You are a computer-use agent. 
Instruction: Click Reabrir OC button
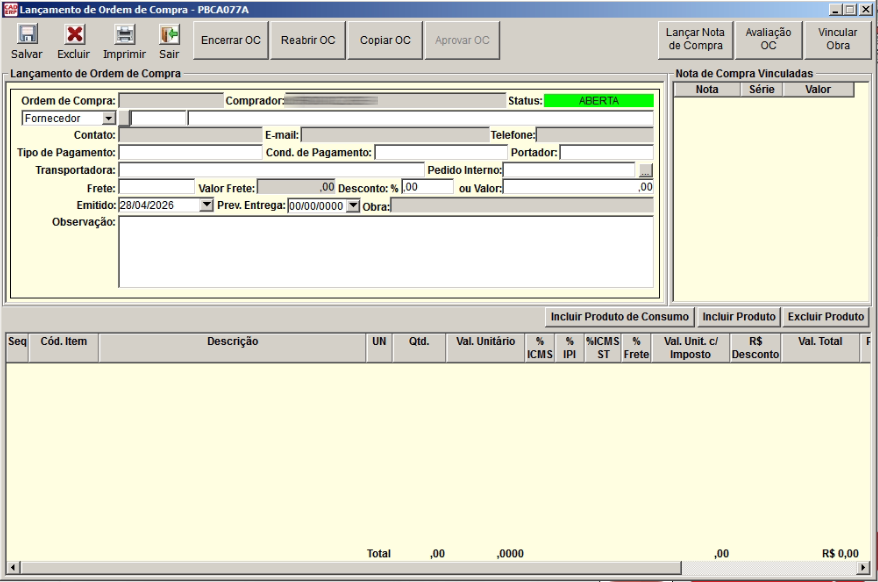308,40
